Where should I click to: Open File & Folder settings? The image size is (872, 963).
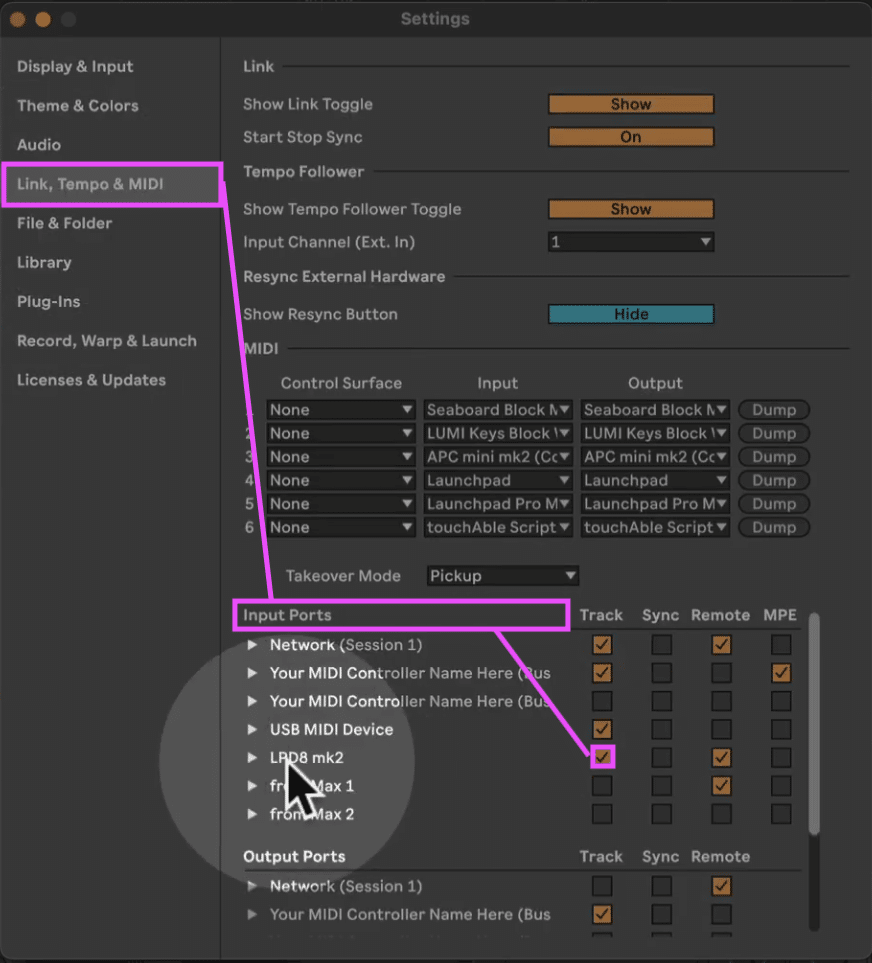(x=64, y=223)
